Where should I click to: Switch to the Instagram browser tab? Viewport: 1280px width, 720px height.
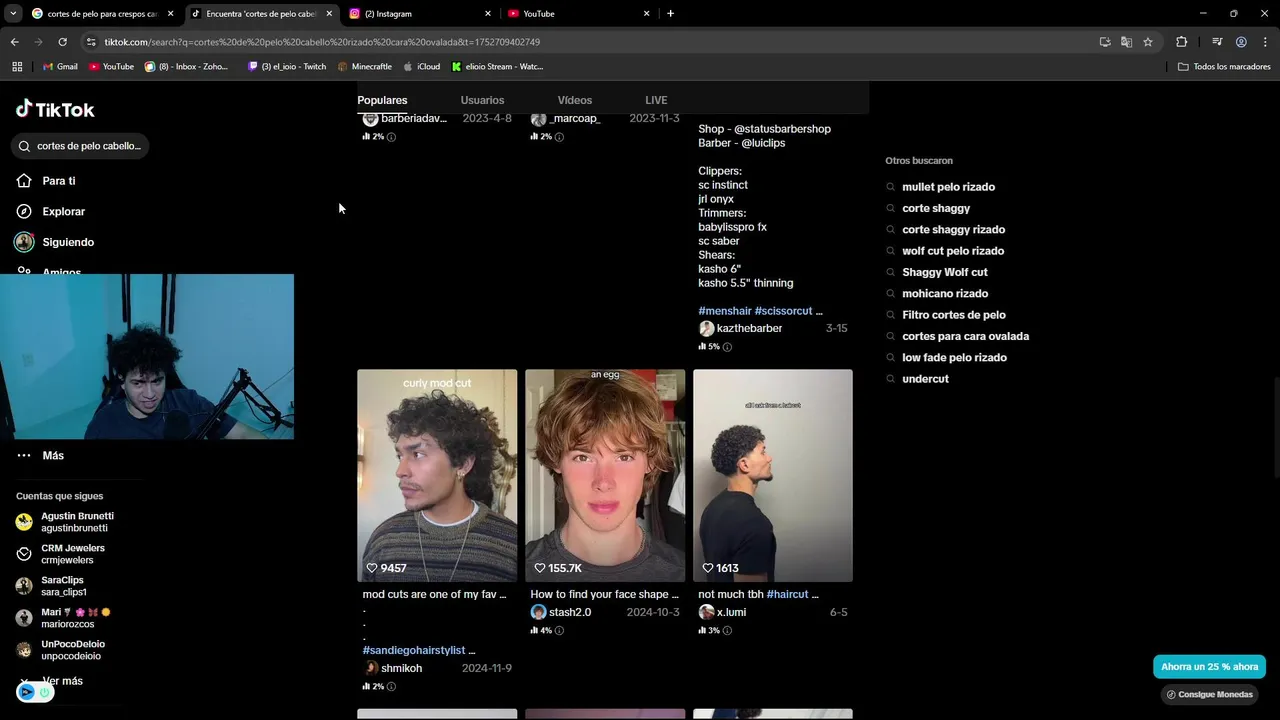420,14
